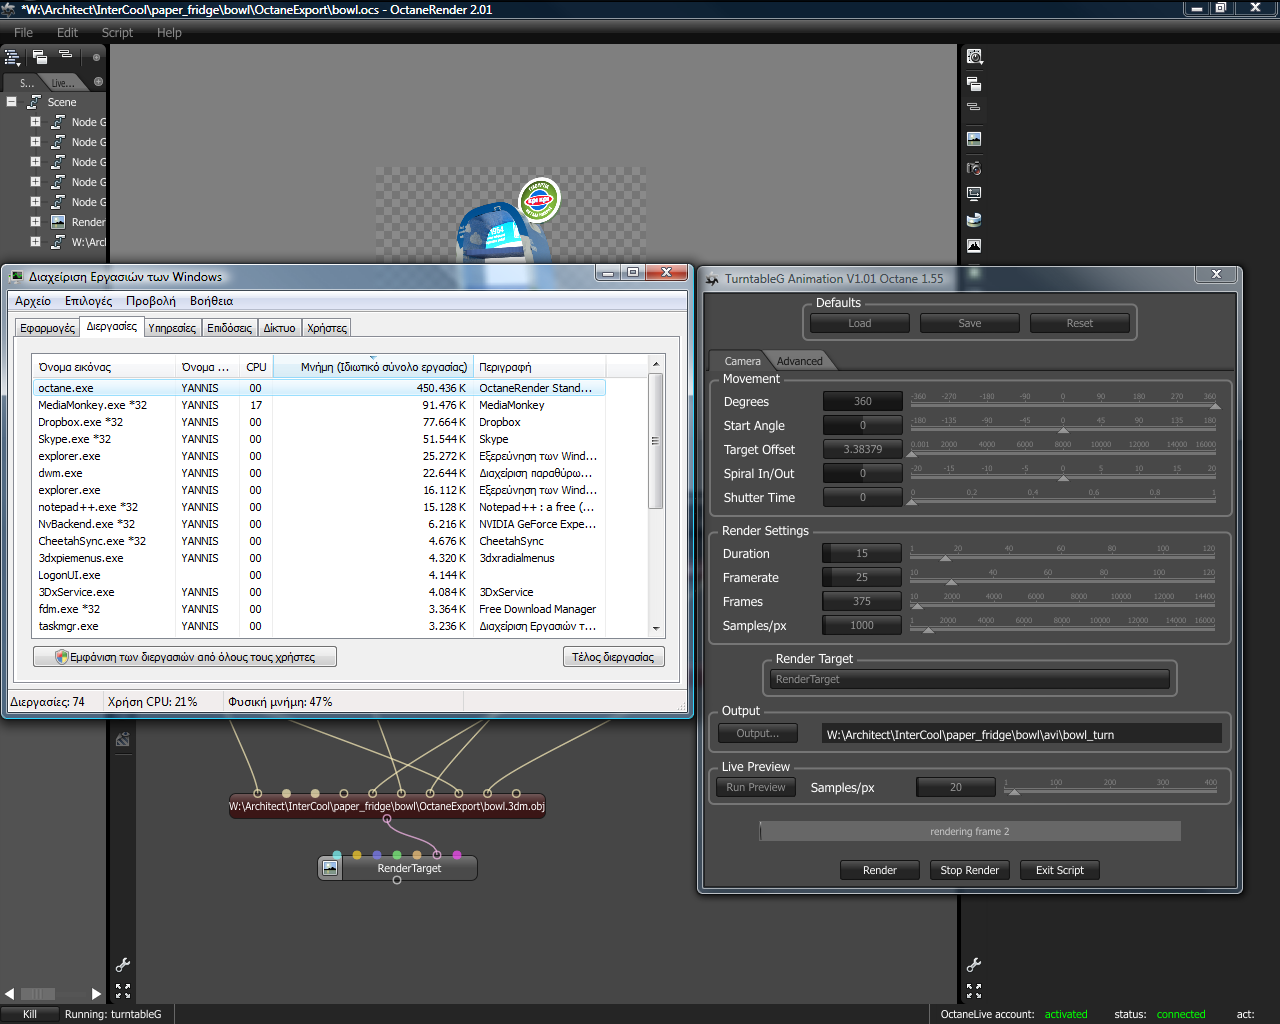Click the Degrees slider track
Image resolution: width=1280 pixels, height=1024 pixels.
tap(1063, 405)
